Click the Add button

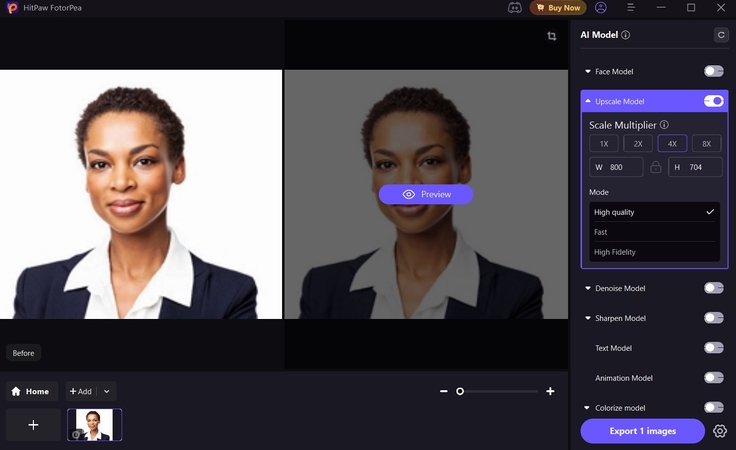pos(81,391)
